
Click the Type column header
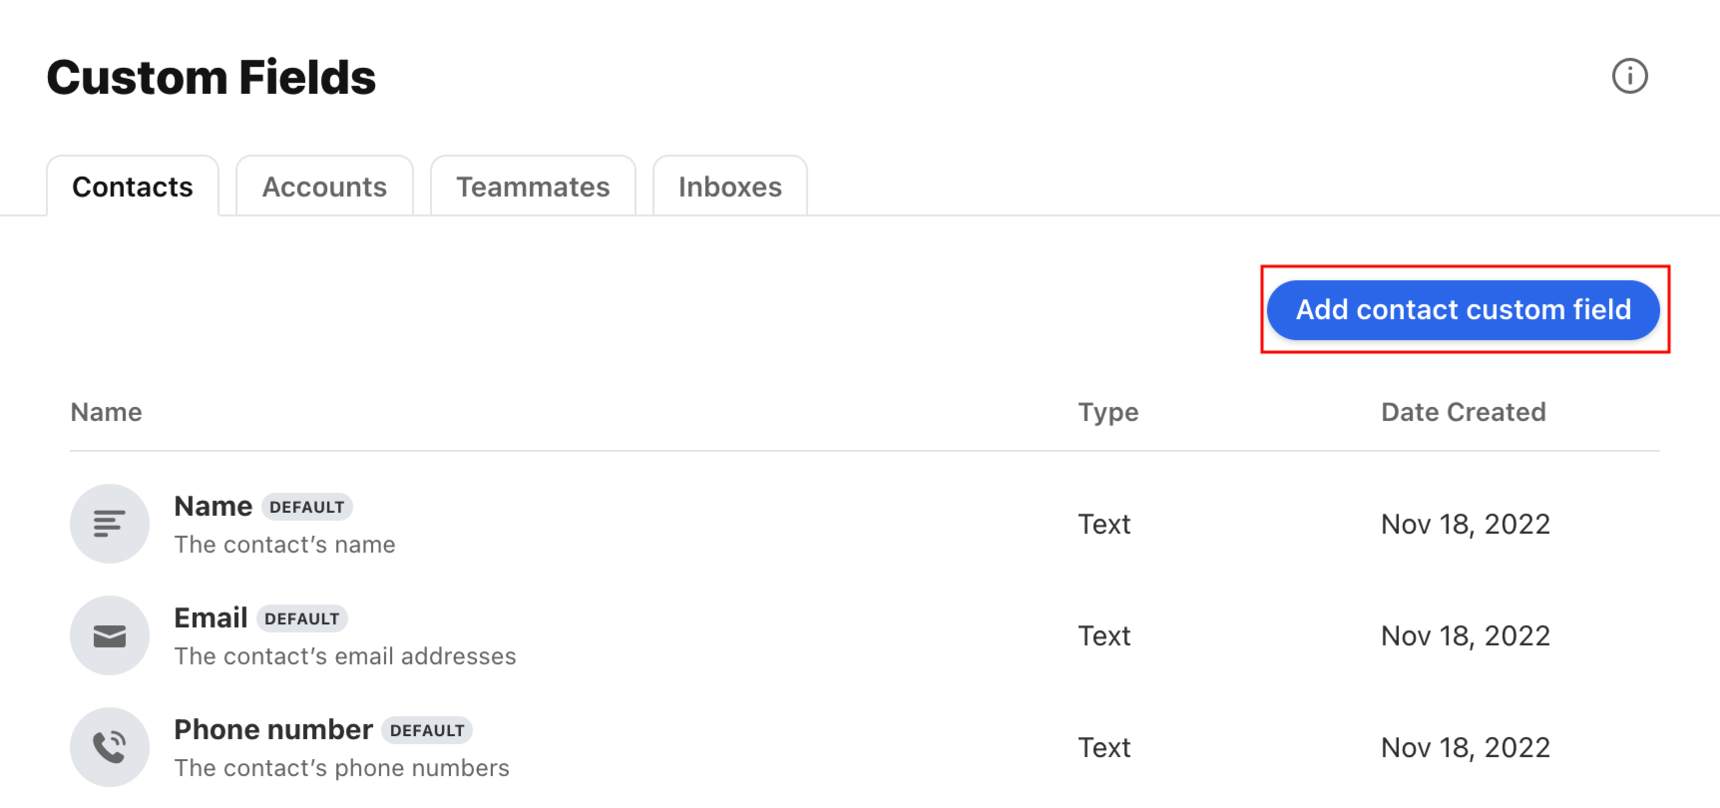pyautogui.click(x=1108, y=412)
